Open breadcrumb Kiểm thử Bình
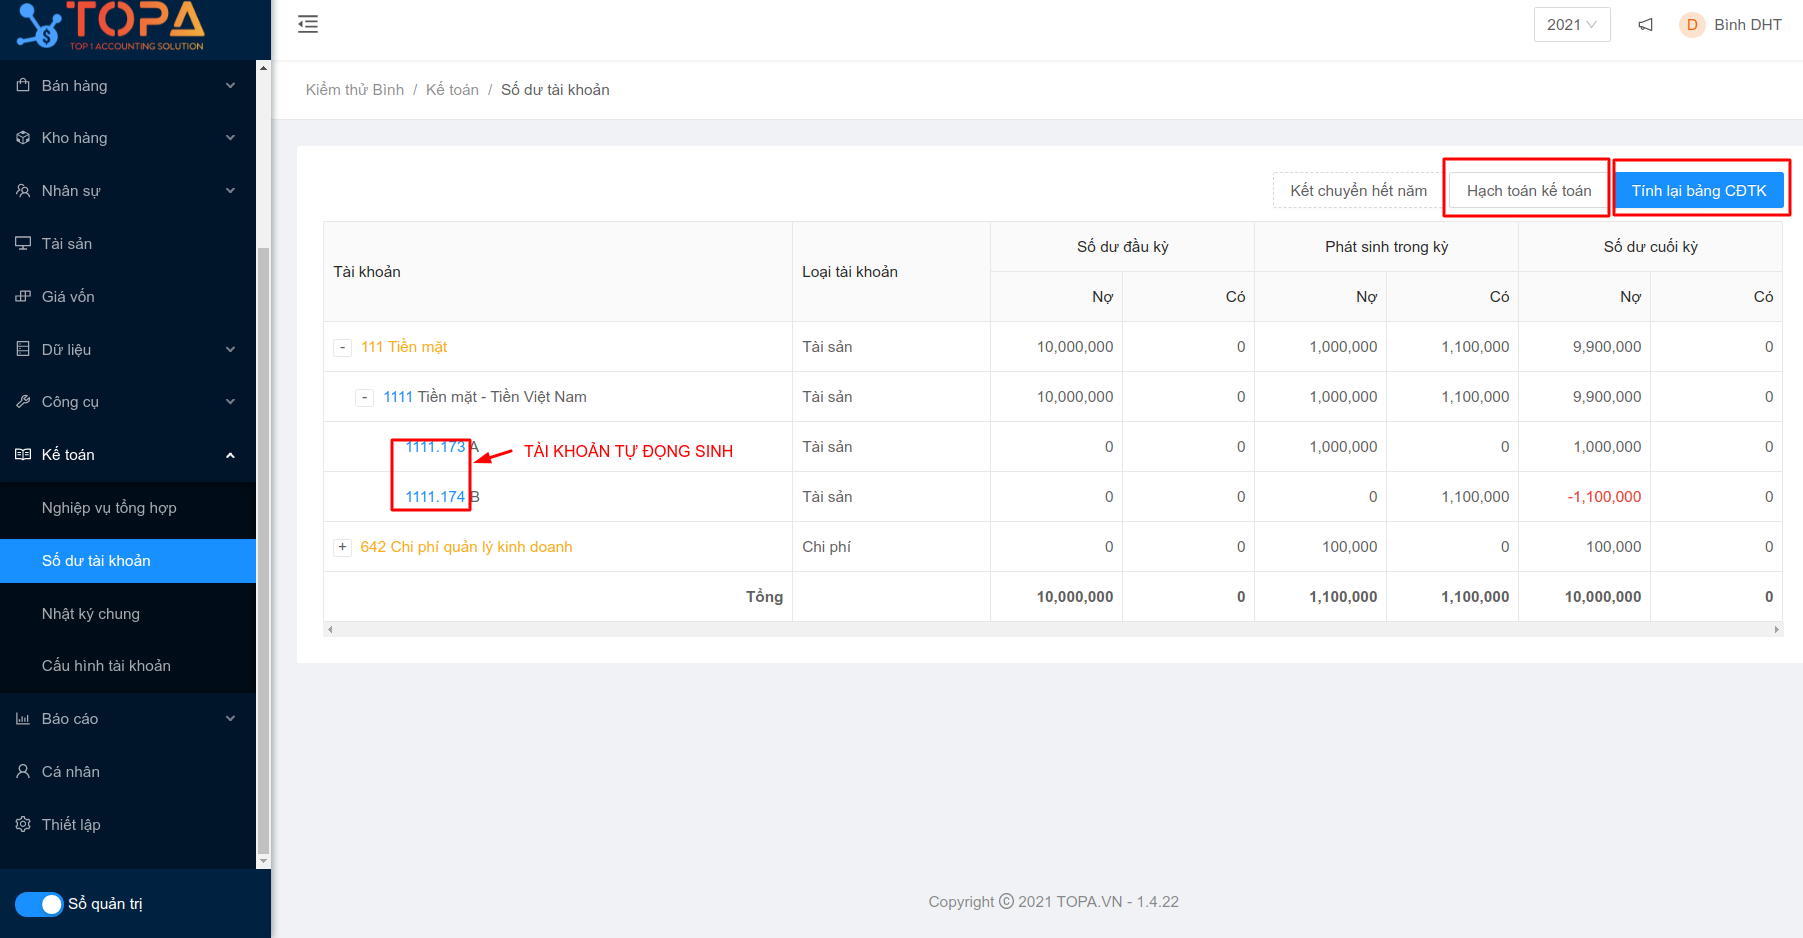 [x=355, y=90]
